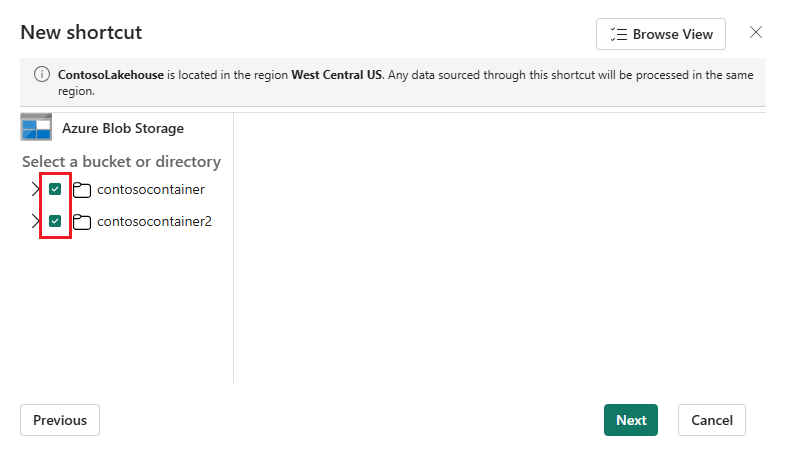This screenshot has height=452, width=785.
Task: Go to the Next step
Action: [x=631, y=420]
